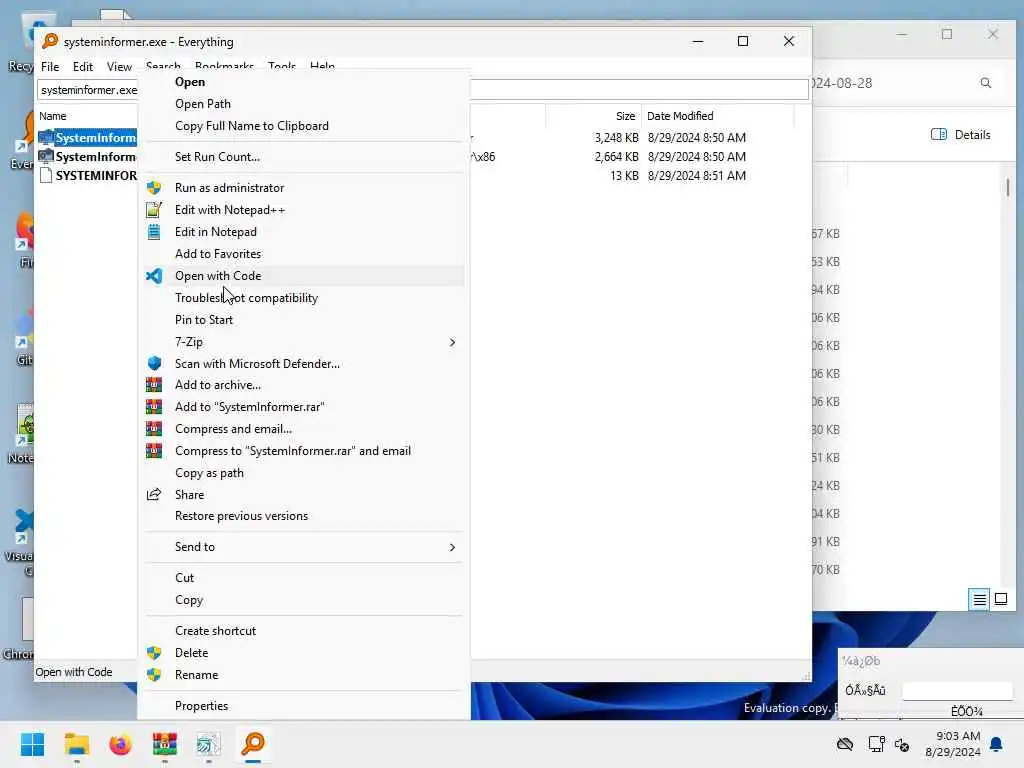
Task: Click WinRAR icon beside Compress and email
Action: coord(154,429)
